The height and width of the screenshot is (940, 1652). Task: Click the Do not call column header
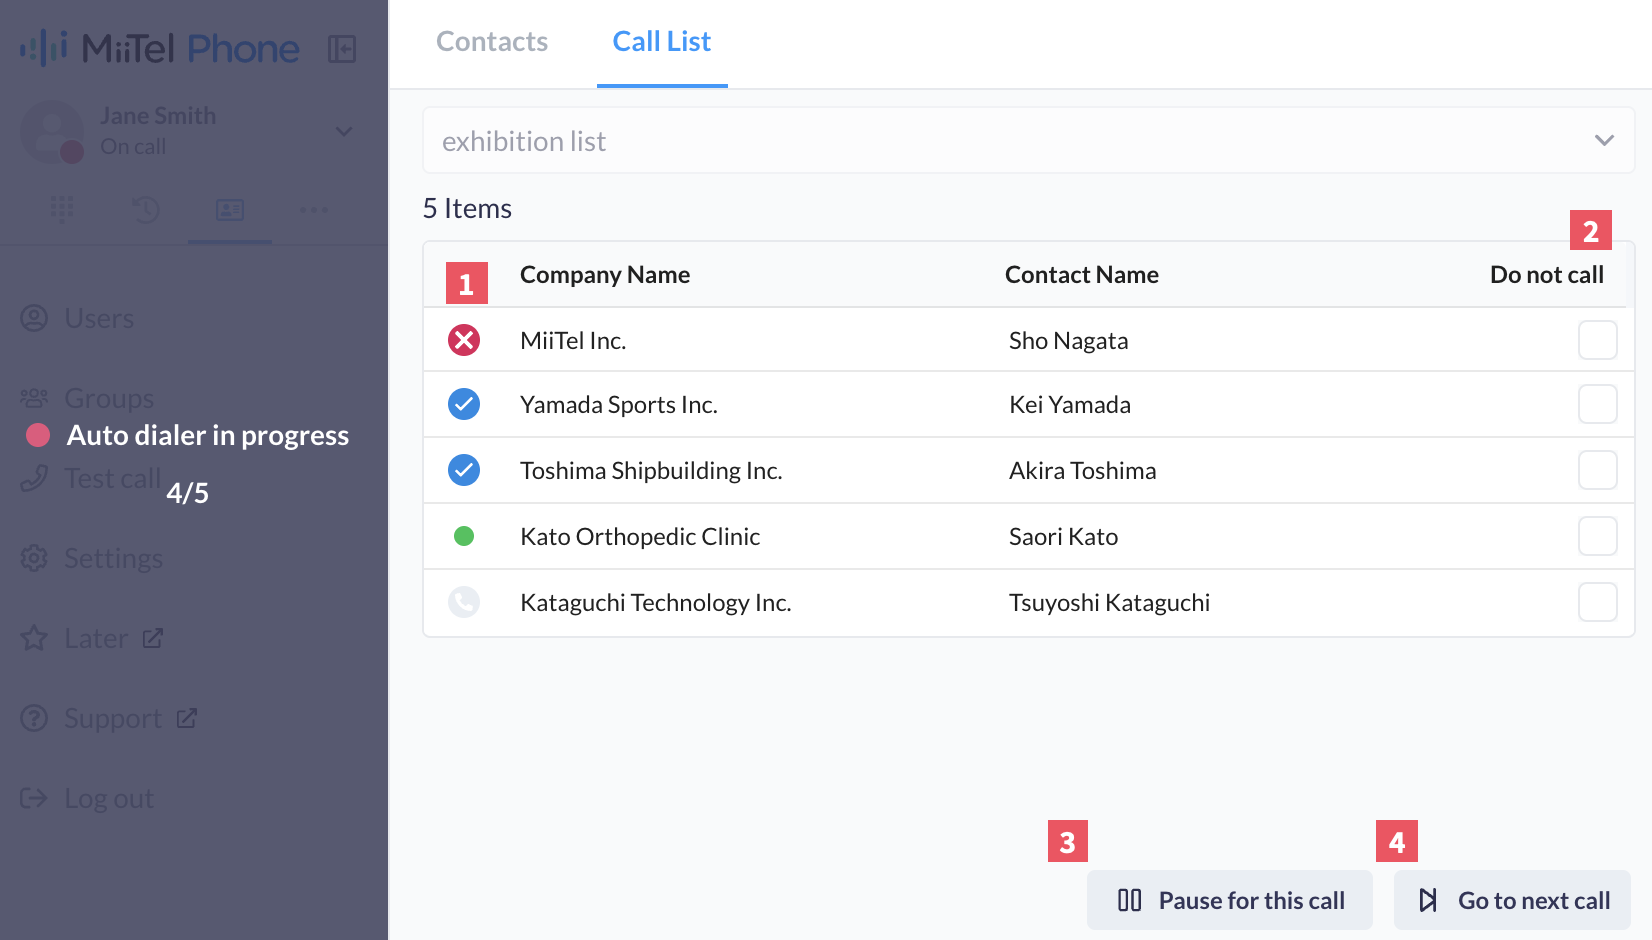tap(1546, 275)
